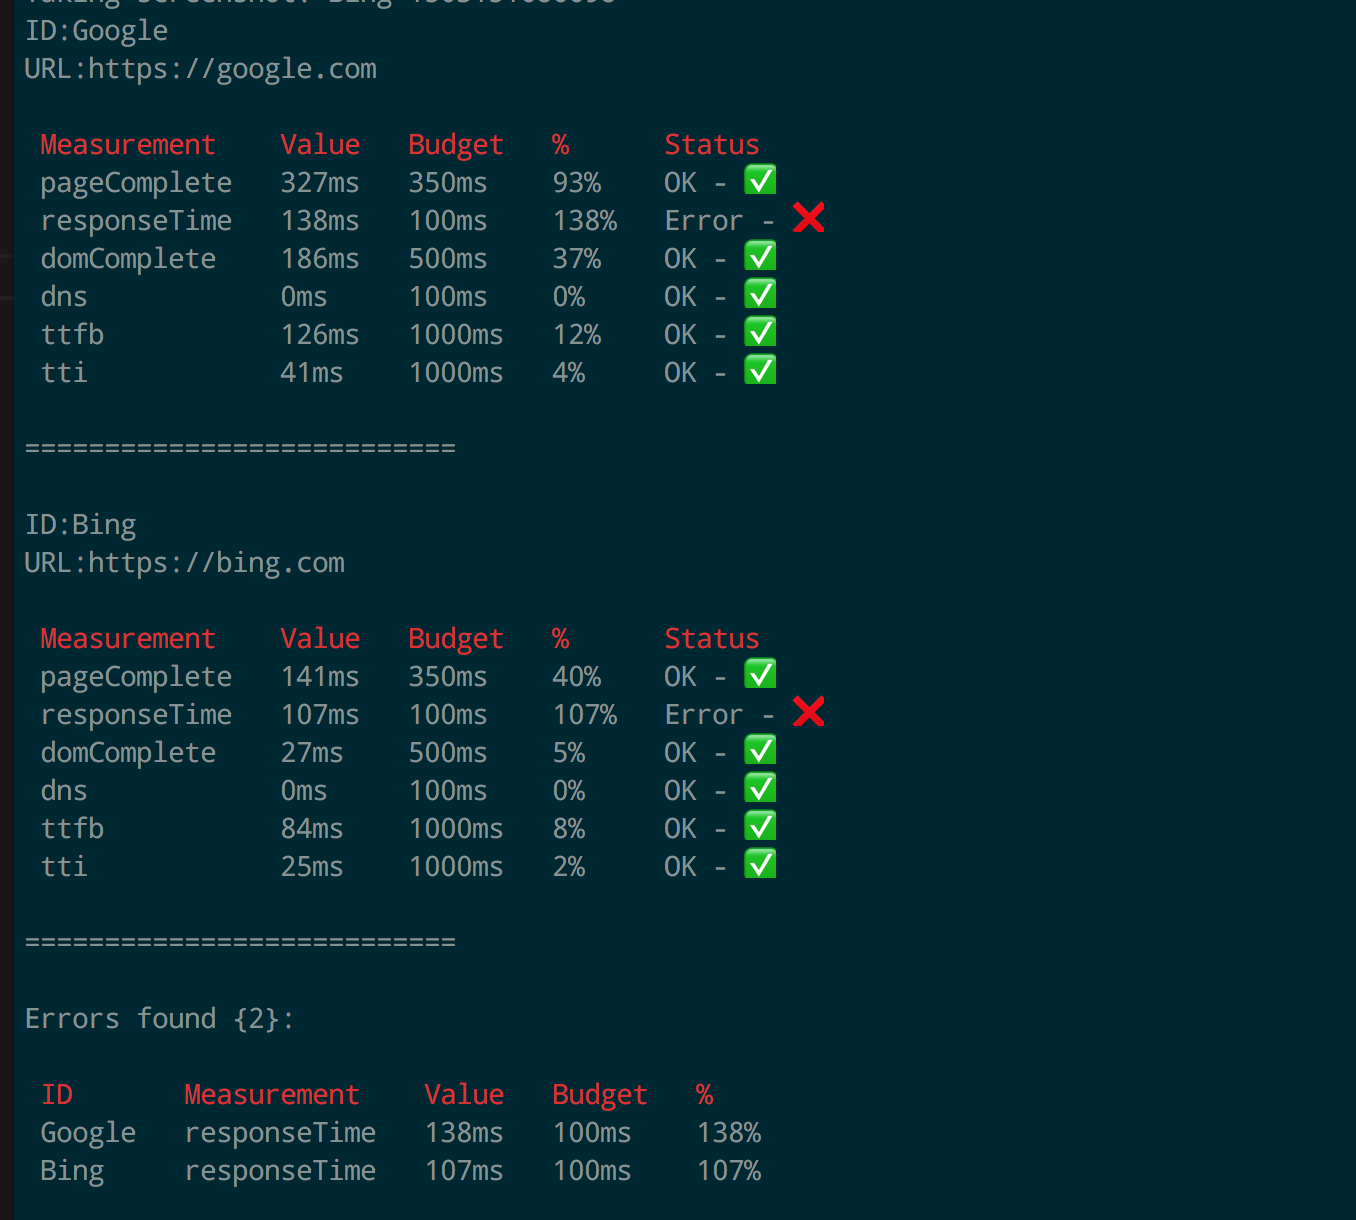Click Budget header in Google table
This screenshot has width=1356, height=1220.
pyautogui.click(x=456, y=146)
